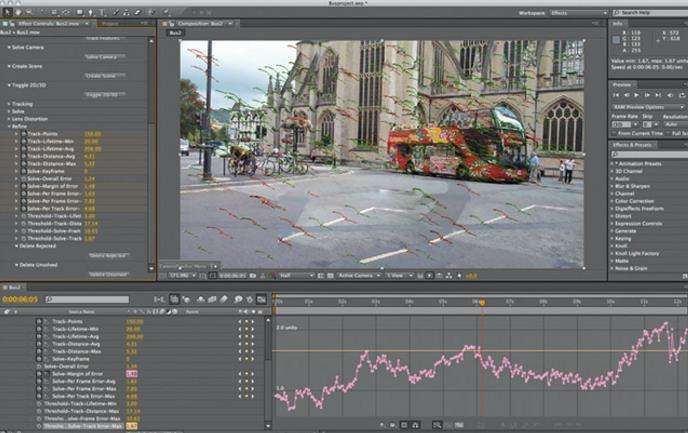This screenshot has height=433, width=688.
Task: Click the Search Help input field
Action: [x=650, y=13]
